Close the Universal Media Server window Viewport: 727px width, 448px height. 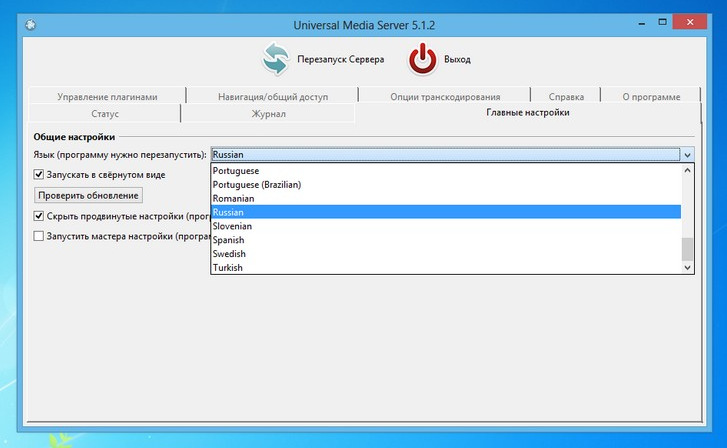coord(690,22)
